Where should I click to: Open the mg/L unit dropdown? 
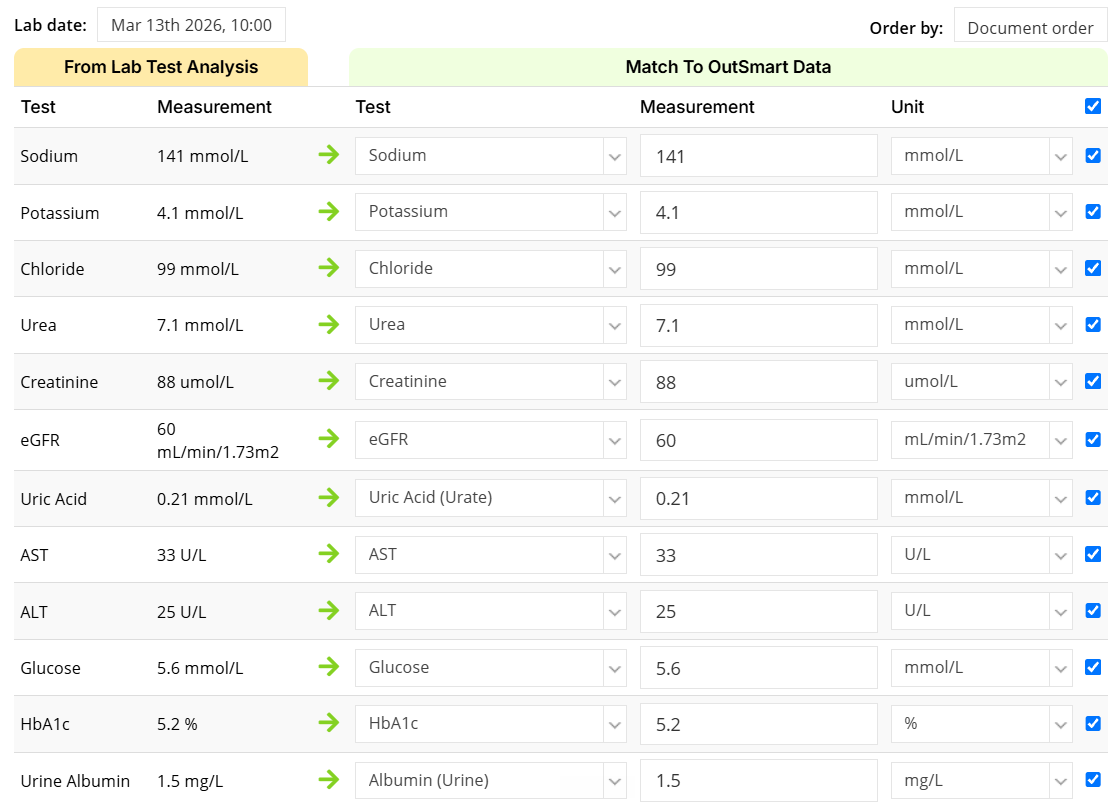click(x=981, y=781)
